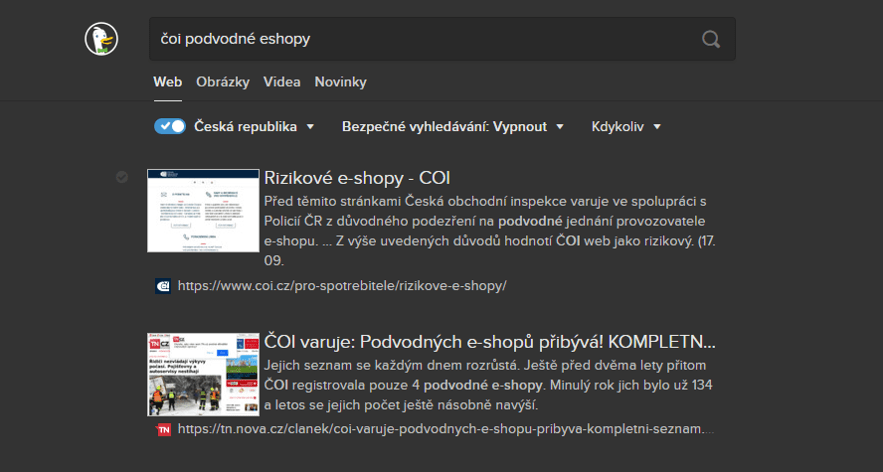Click search box containing čoi podvodné eshopy
The width and height of the screenshot is (883, 472).
tap(442, 39)
